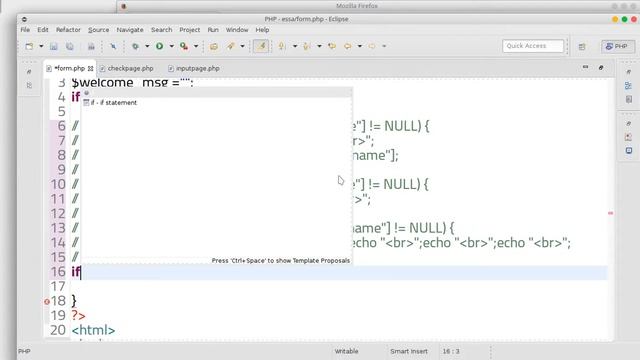640x360 pixels.
Task: Click the left sidebar restore icon
Action: 29,71
